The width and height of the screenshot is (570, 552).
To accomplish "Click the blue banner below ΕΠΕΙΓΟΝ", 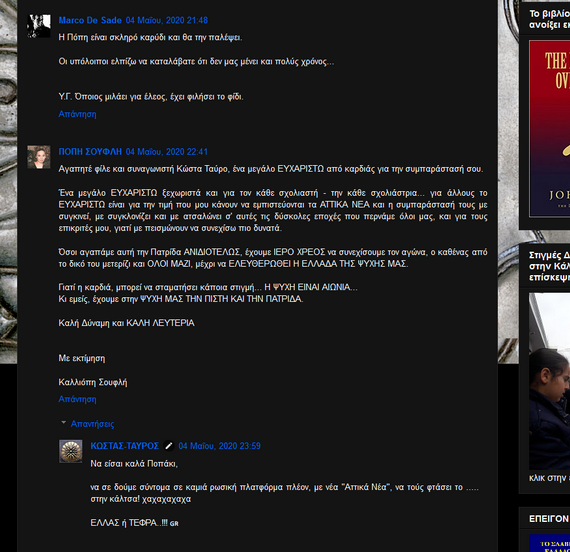I will [549, 543].
